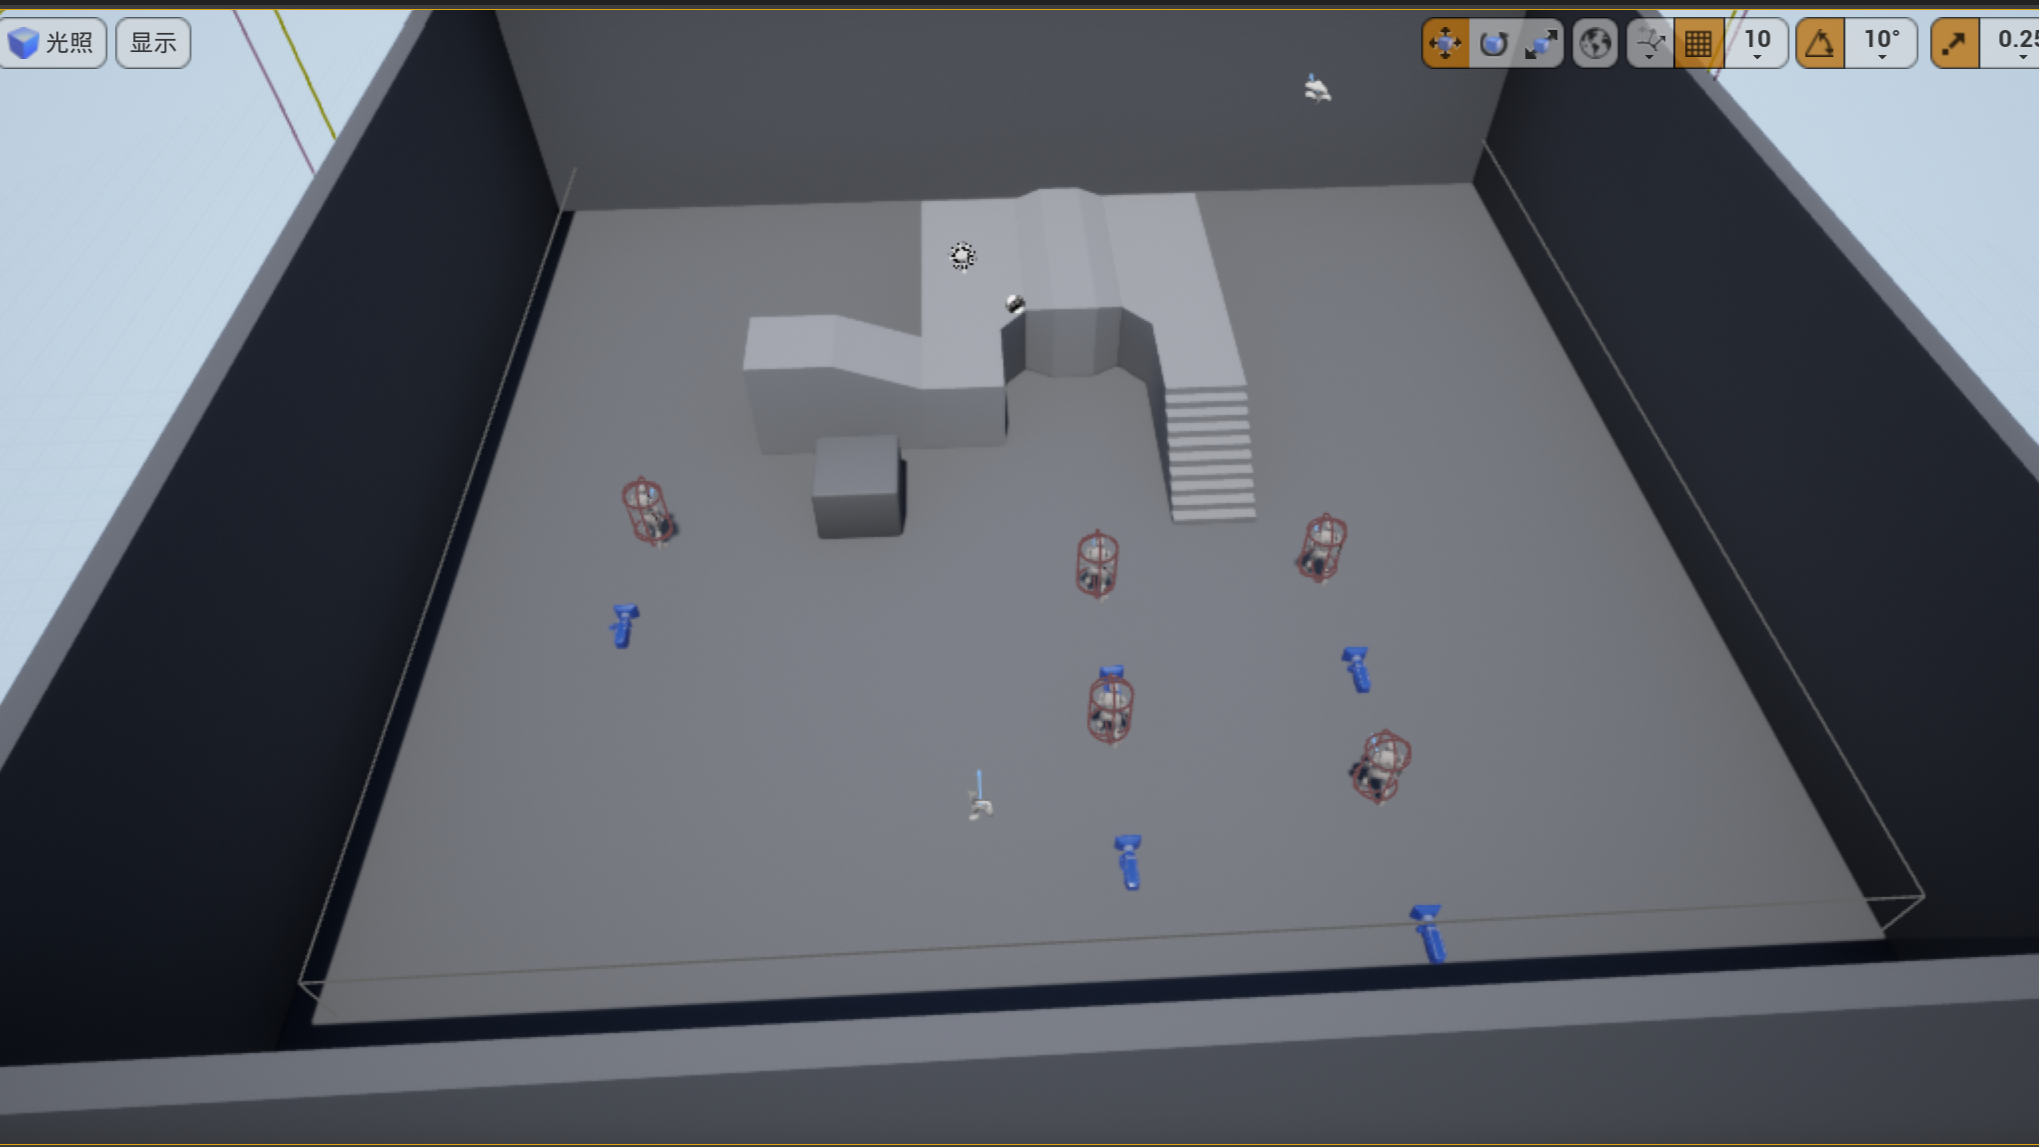This screenshot has height=1147, width=2039.
Task: Open grid snap size 10 dropdown
Action: pyautogui.click(x=1757, y=43)
